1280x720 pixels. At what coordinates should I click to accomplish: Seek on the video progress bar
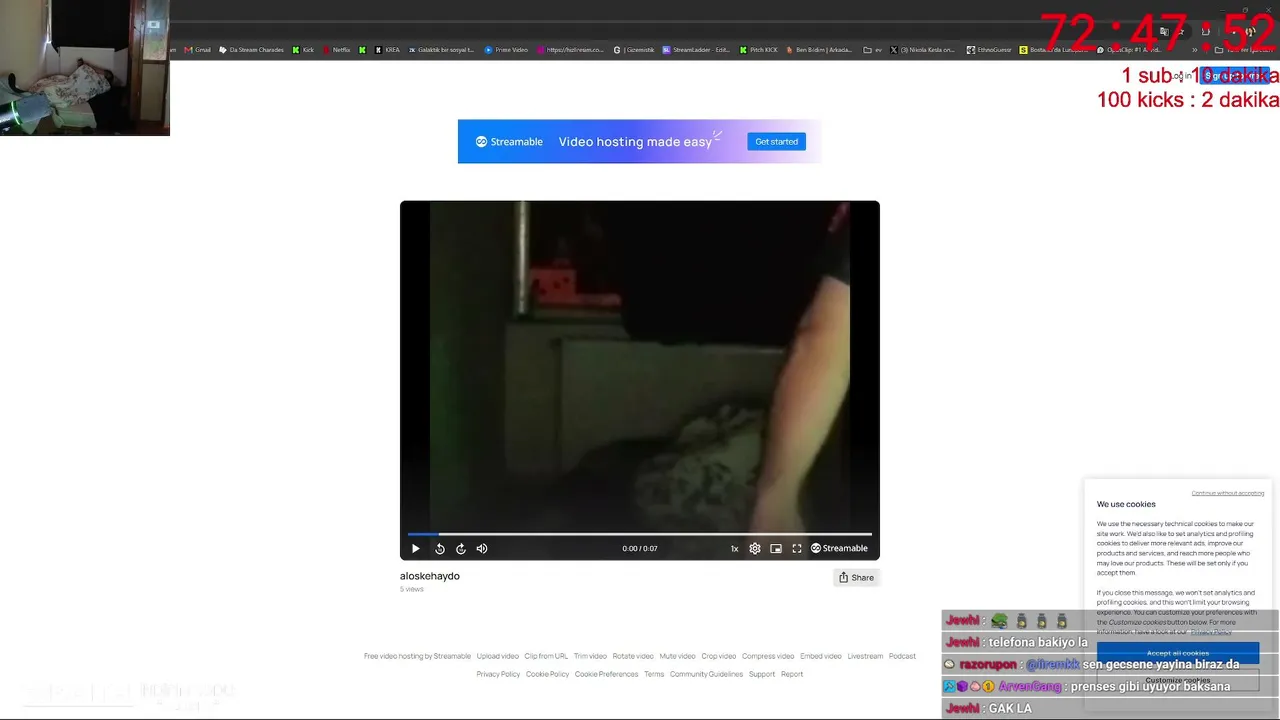[640, 534]
